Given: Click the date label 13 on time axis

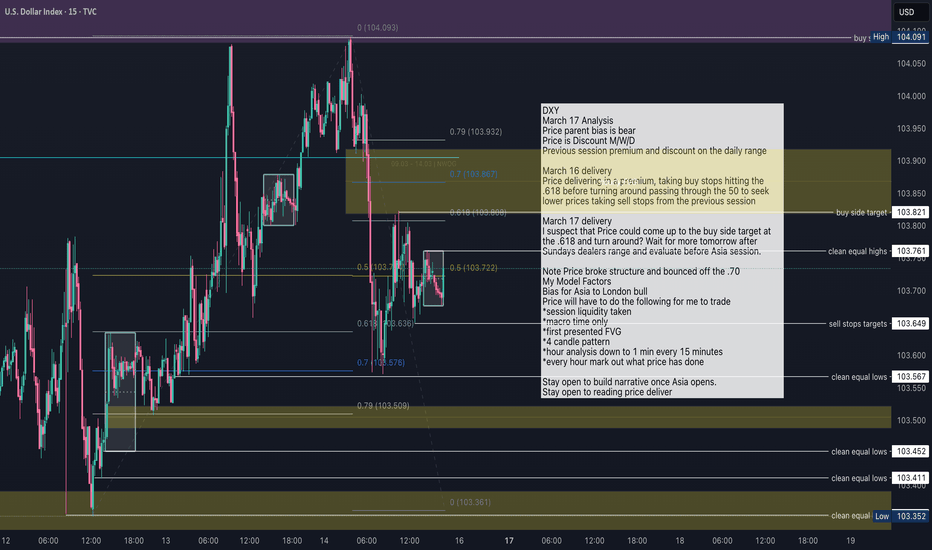Looking at the screenshot, I should pyautogui.click(x=166, y=541).
